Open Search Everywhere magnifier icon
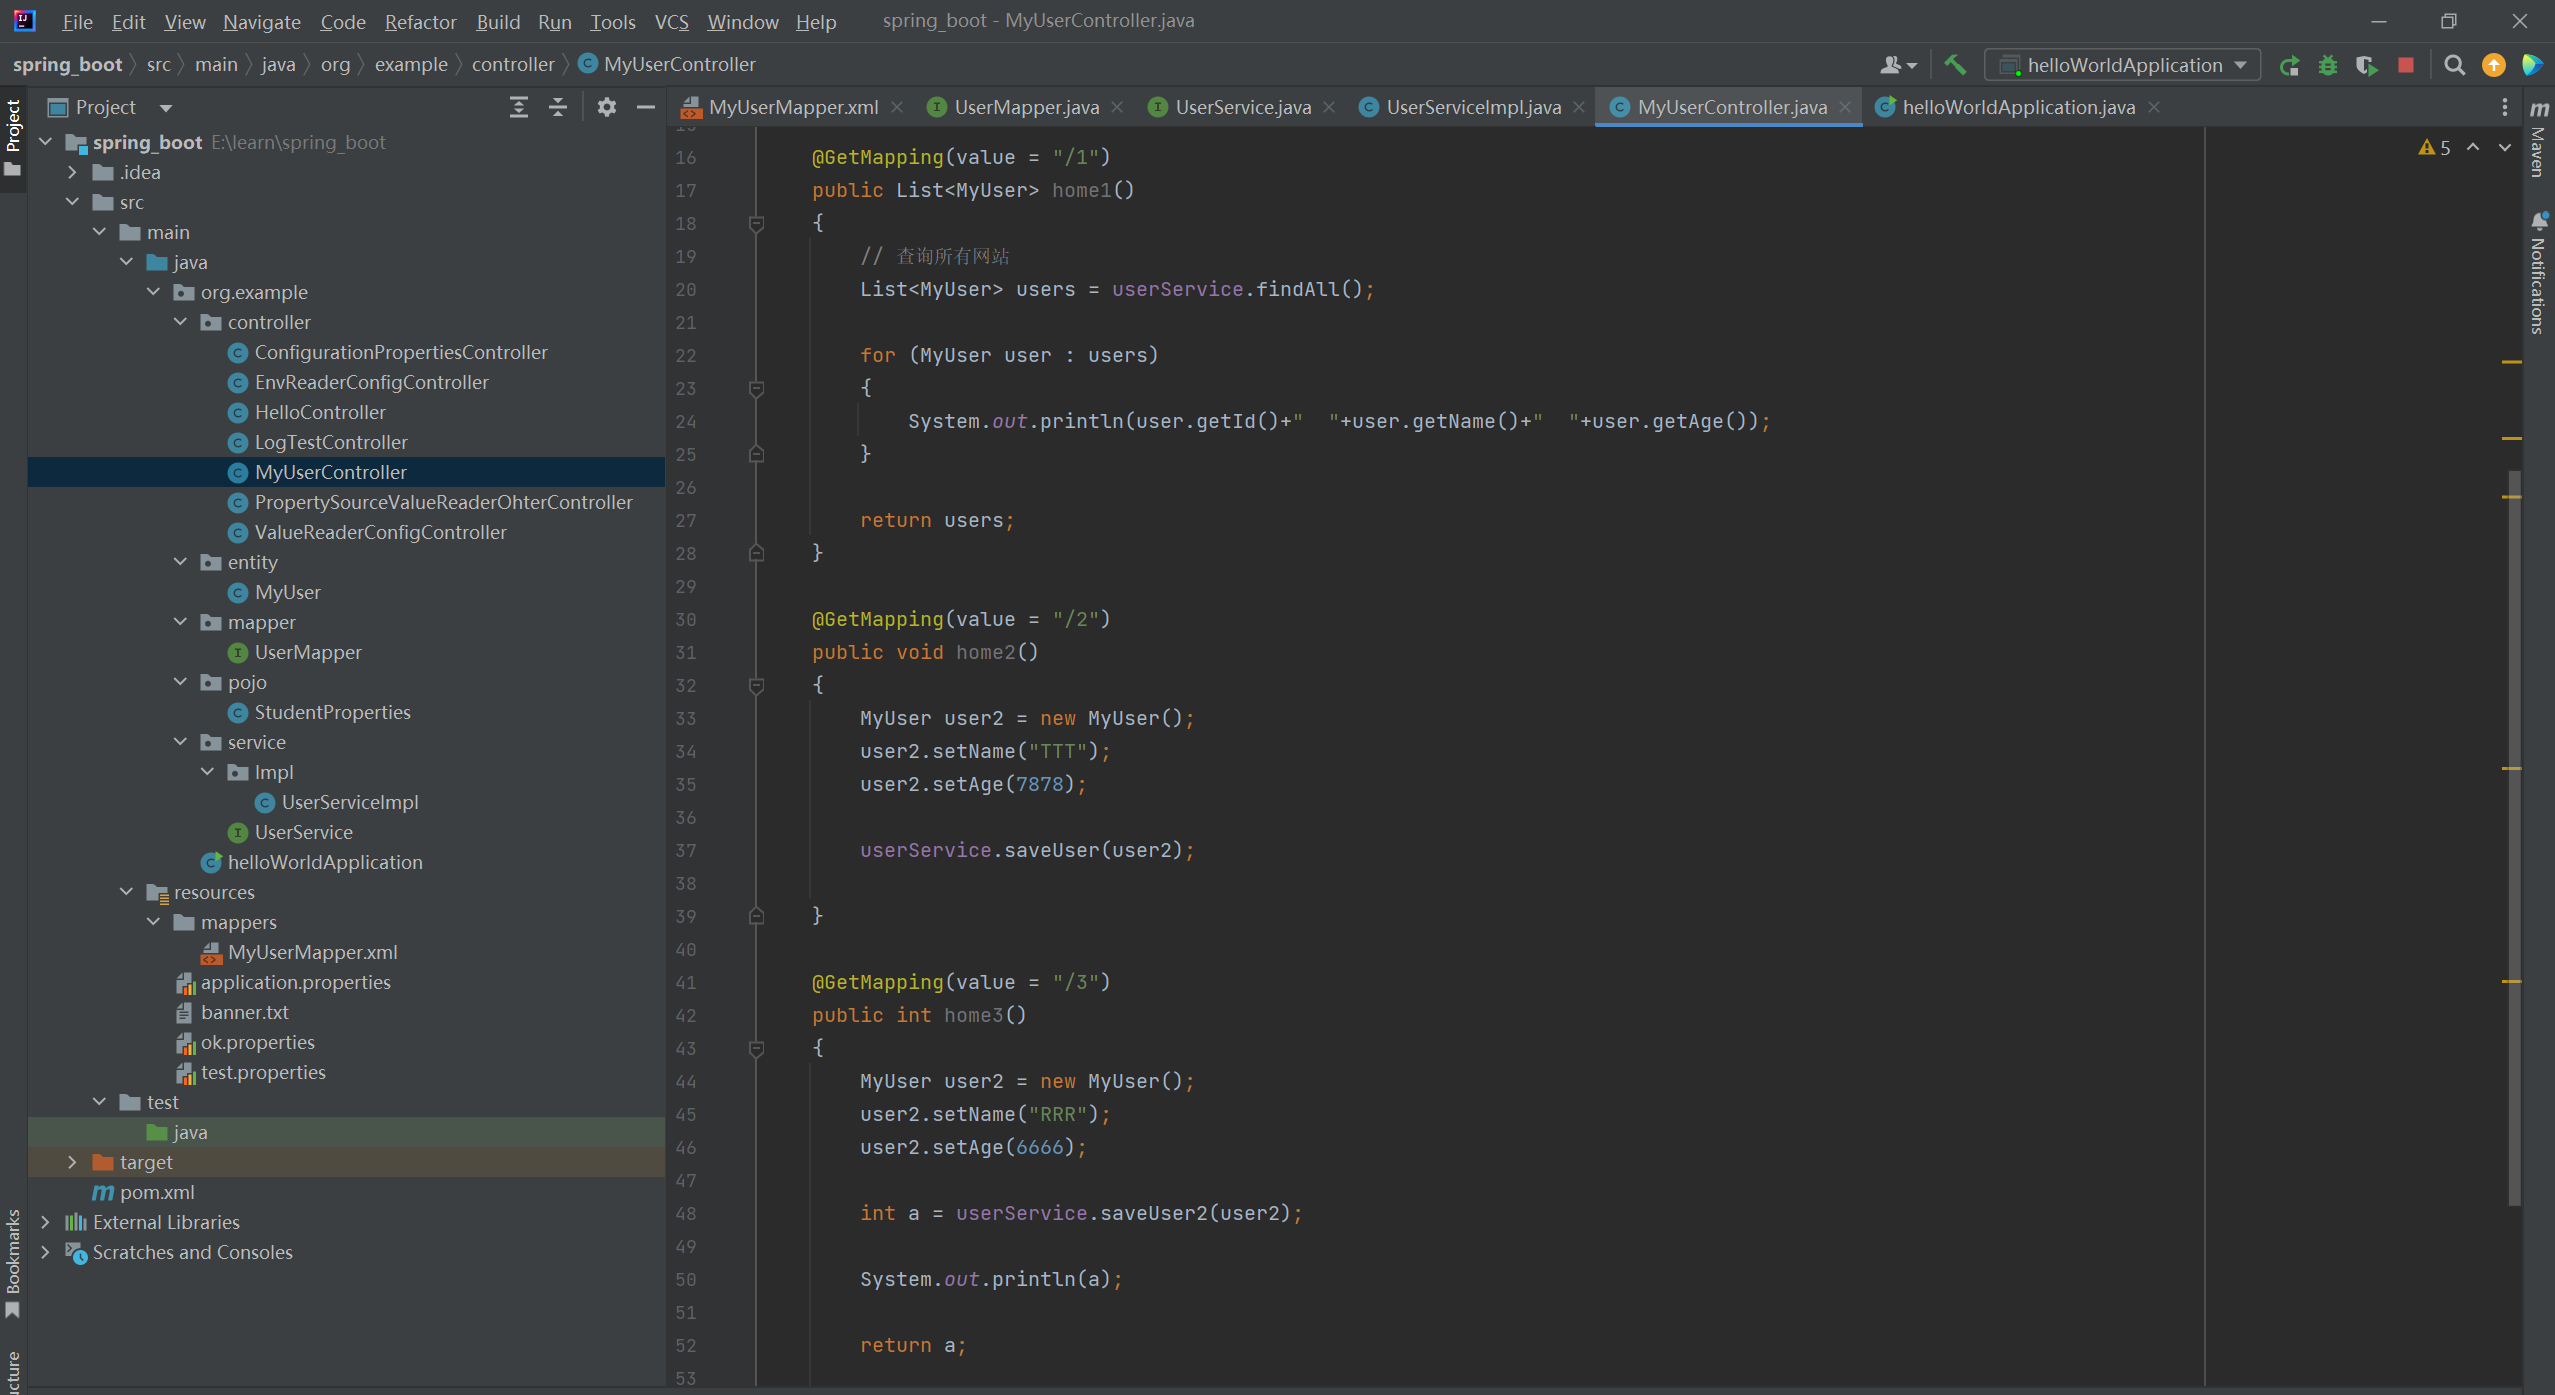The width and height of the screenshot is (2555, 1395). click(2454, 65)
